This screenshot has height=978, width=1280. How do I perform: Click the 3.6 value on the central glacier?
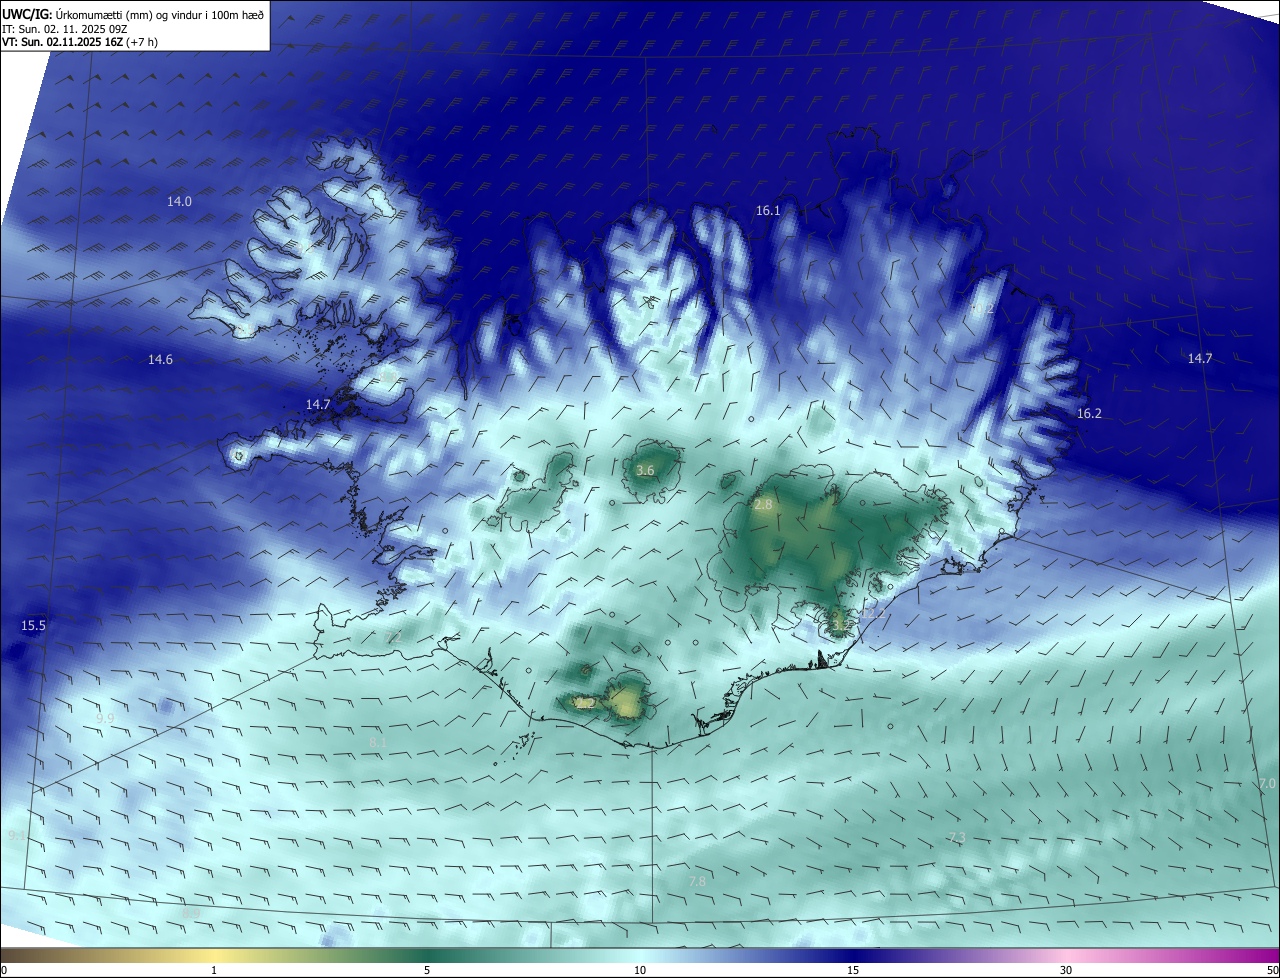pyautogui.click(x=645, y=470)
